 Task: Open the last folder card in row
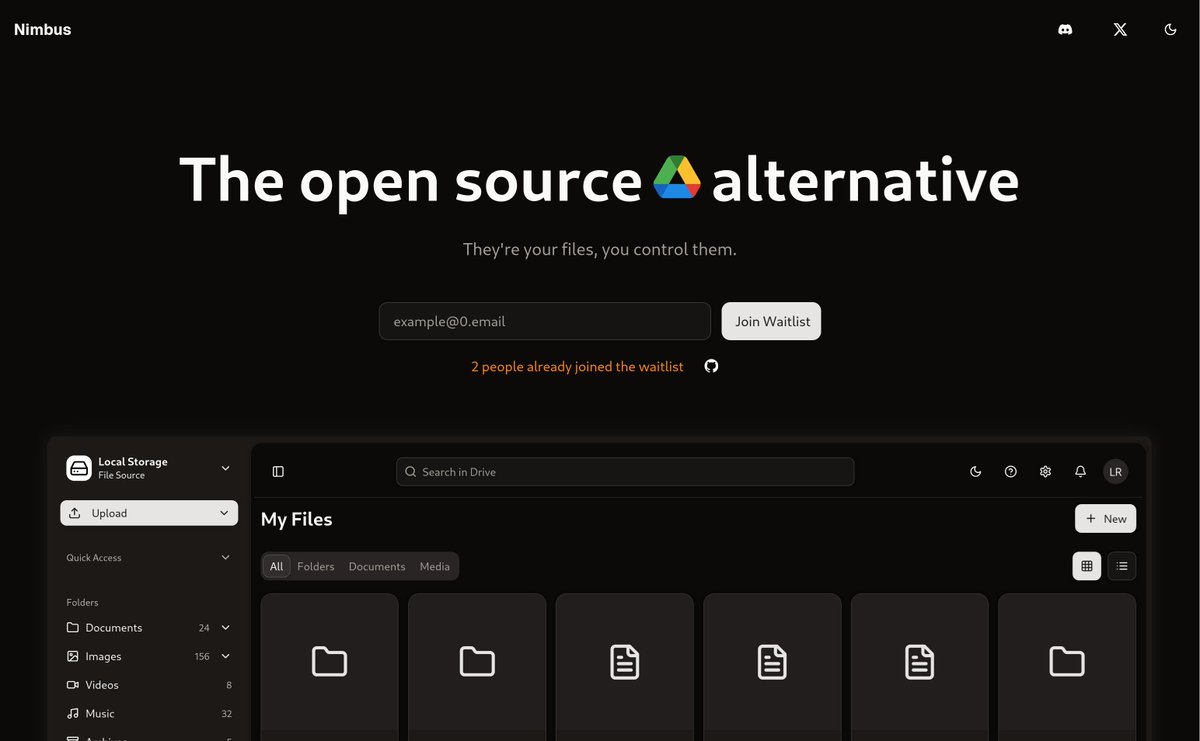[1067, 667]
